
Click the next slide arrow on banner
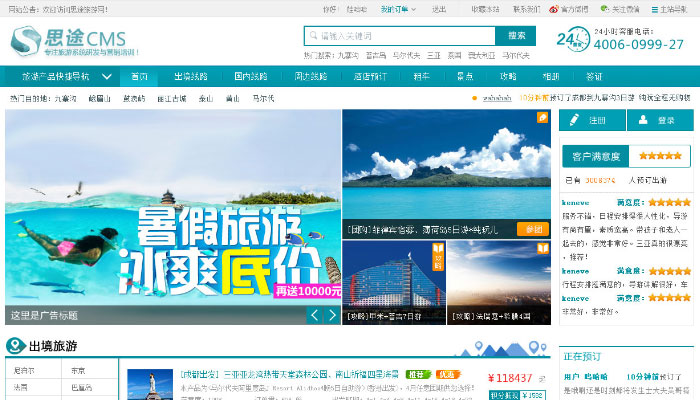click(332, 315)
